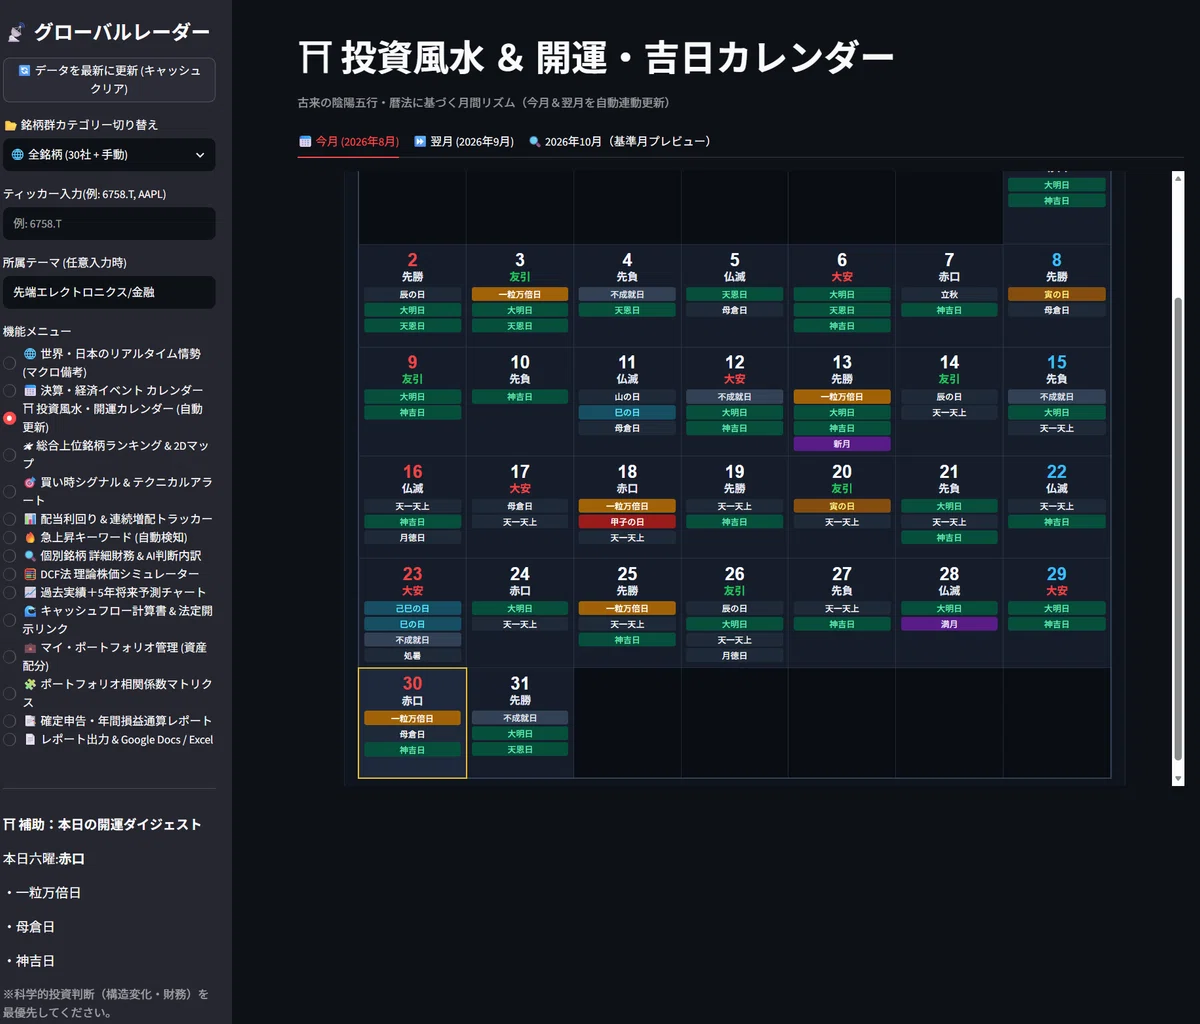The height and width of the screenshot is (1024, 1200).
Task: Click the calendar icon beside 決算・経済イベント カレンダー
Action: (30, 390)
